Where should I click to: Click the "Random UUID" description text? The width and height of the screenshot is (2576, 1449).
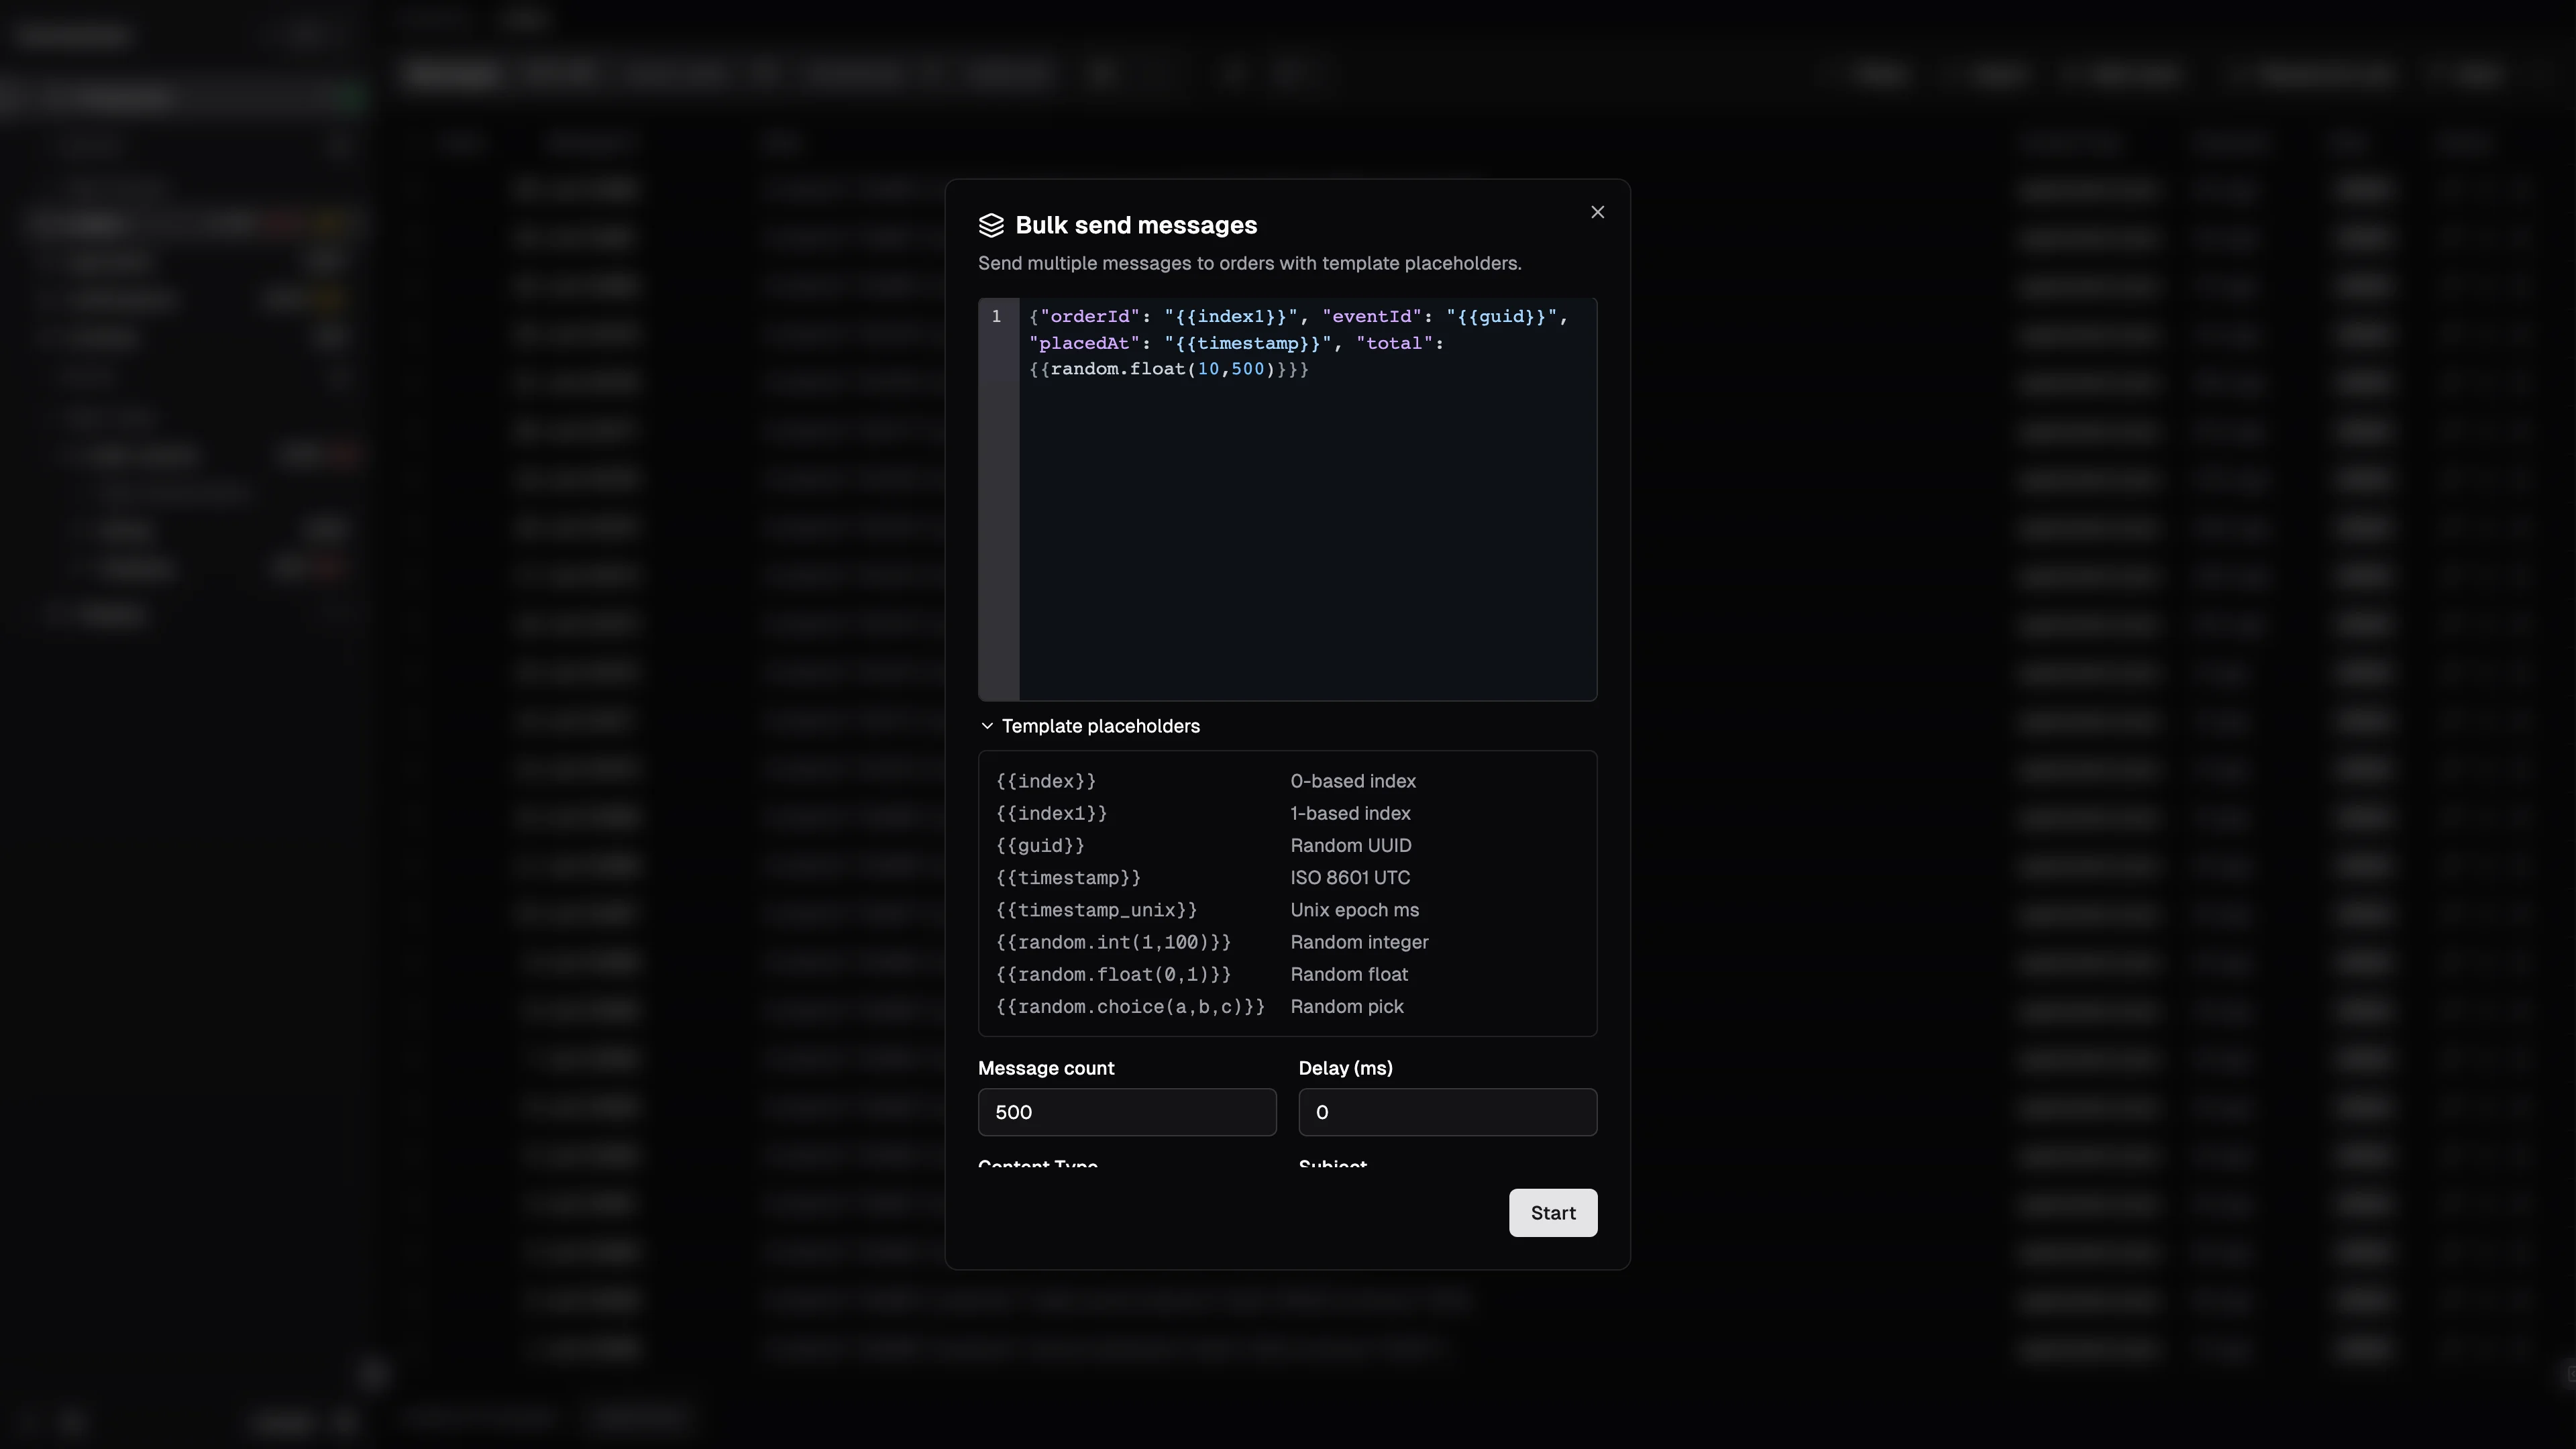[x=1351, y=845]
